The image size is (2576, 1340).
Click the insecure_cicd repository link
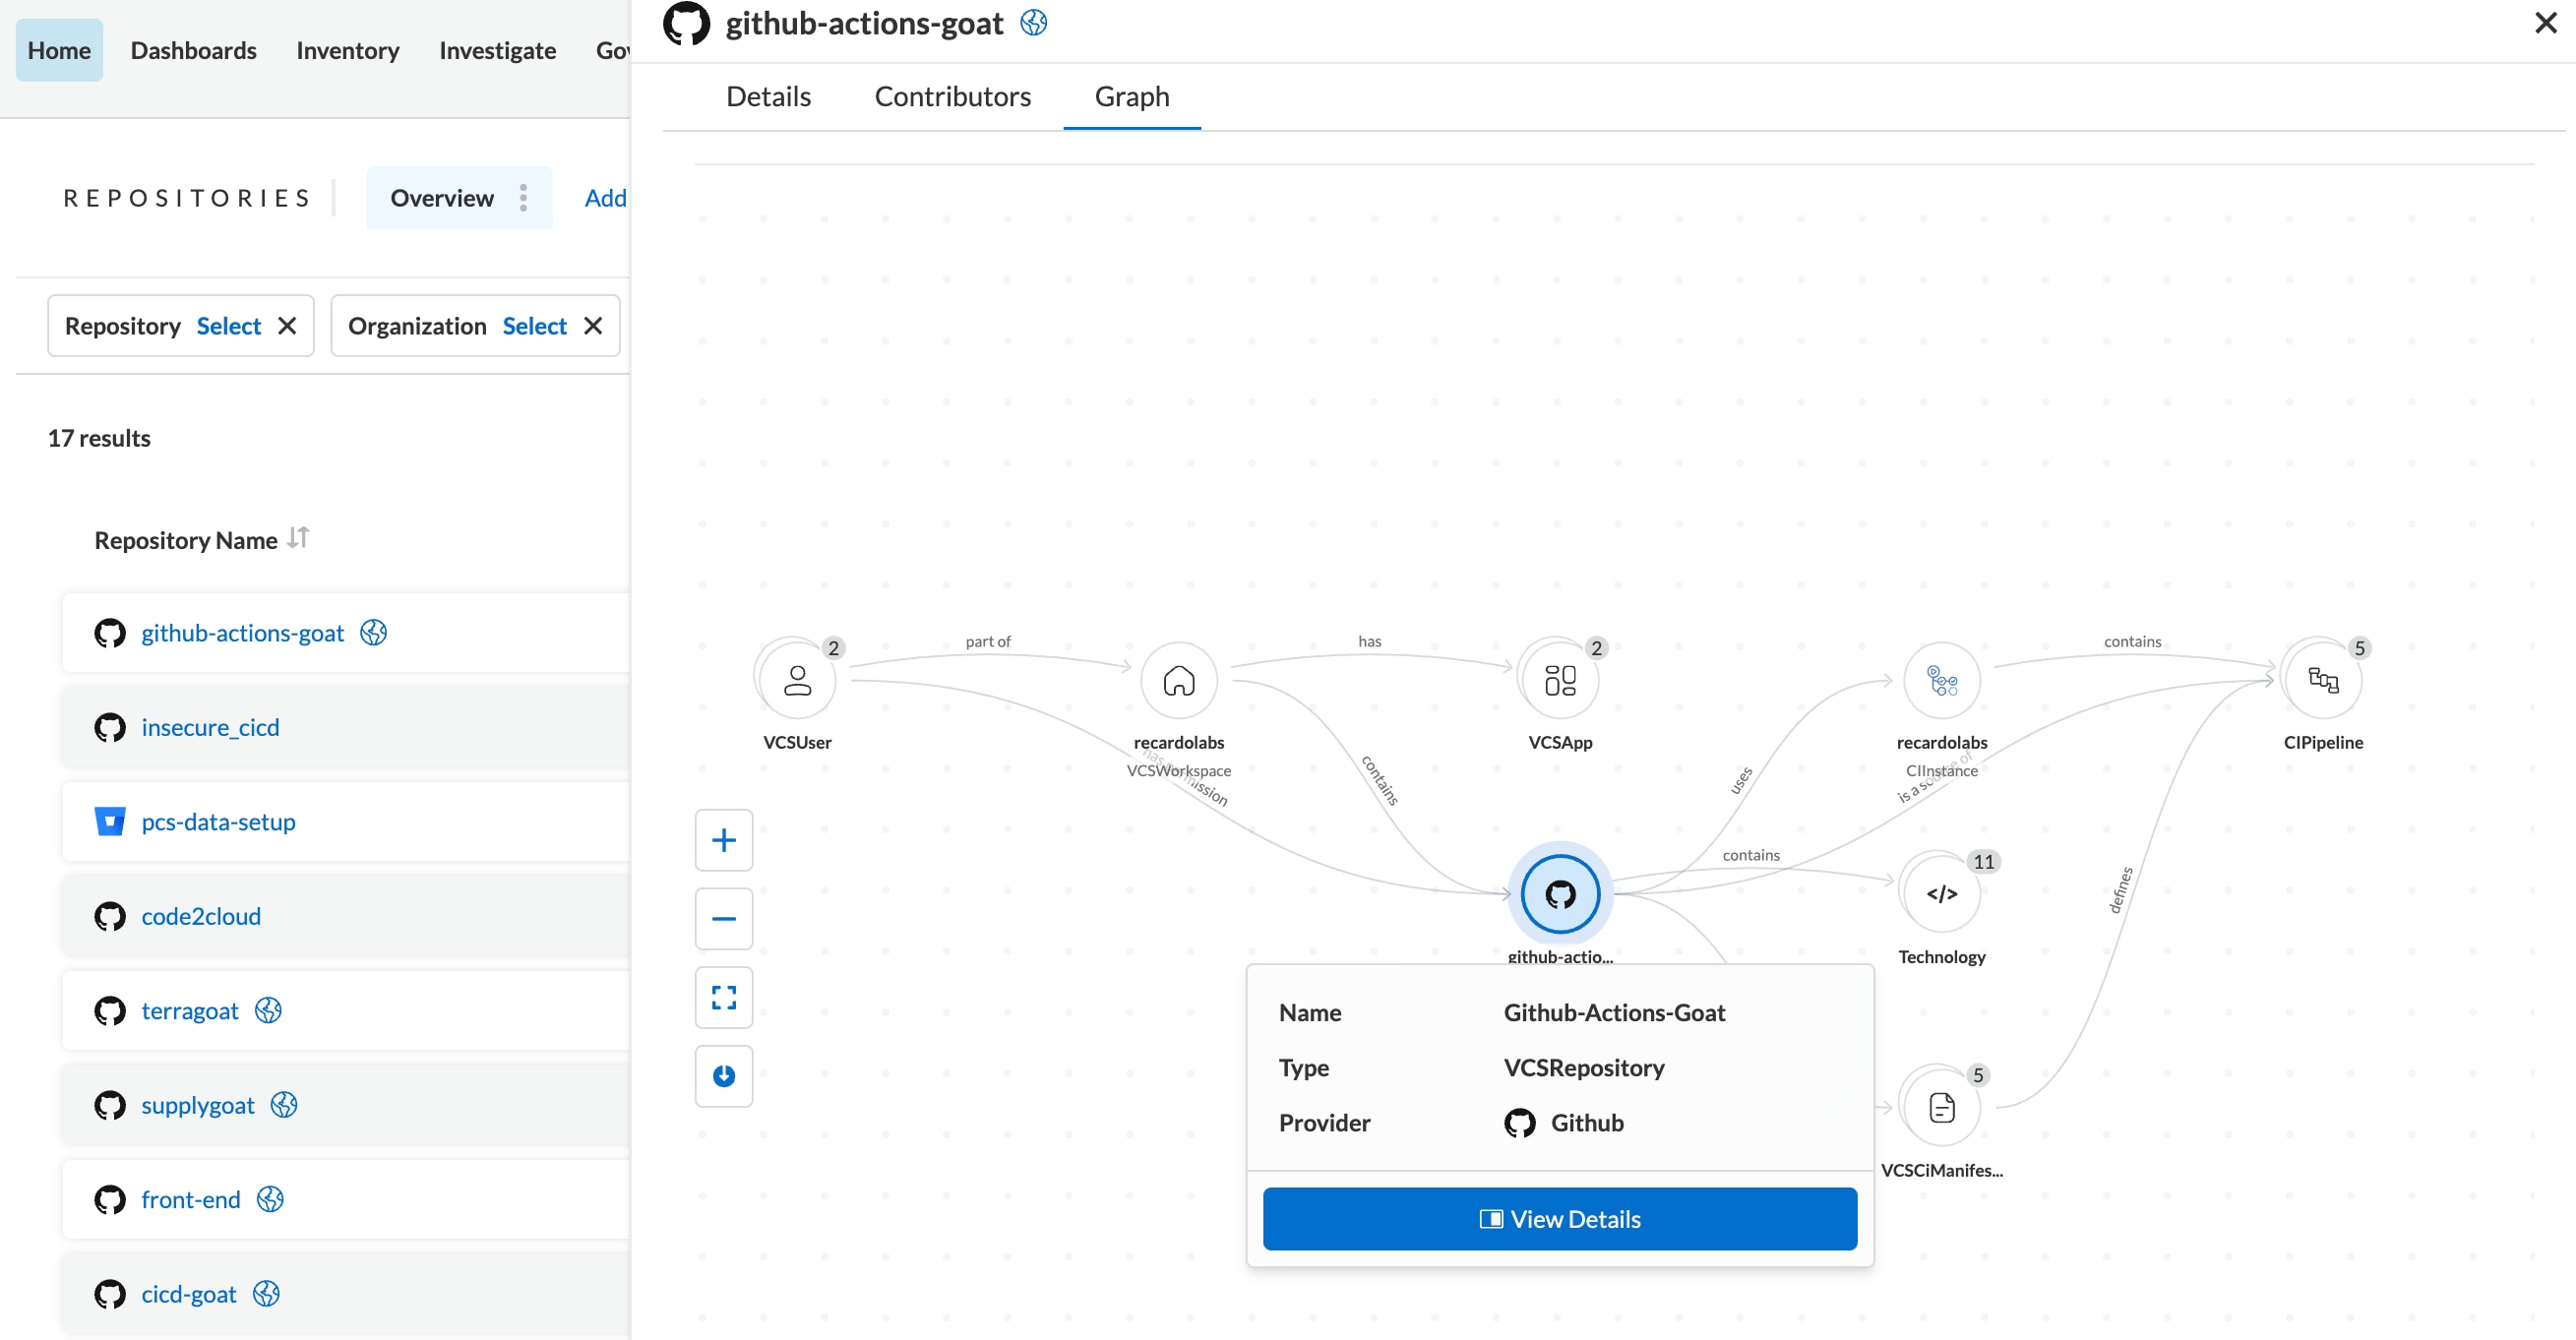click(210, 725)
